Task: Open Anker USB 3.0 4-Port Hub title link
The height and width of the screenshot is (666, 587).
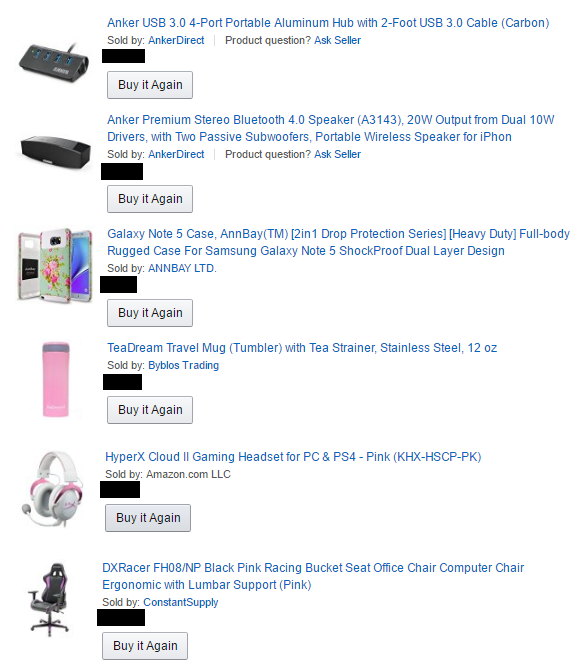Action: 328,23
